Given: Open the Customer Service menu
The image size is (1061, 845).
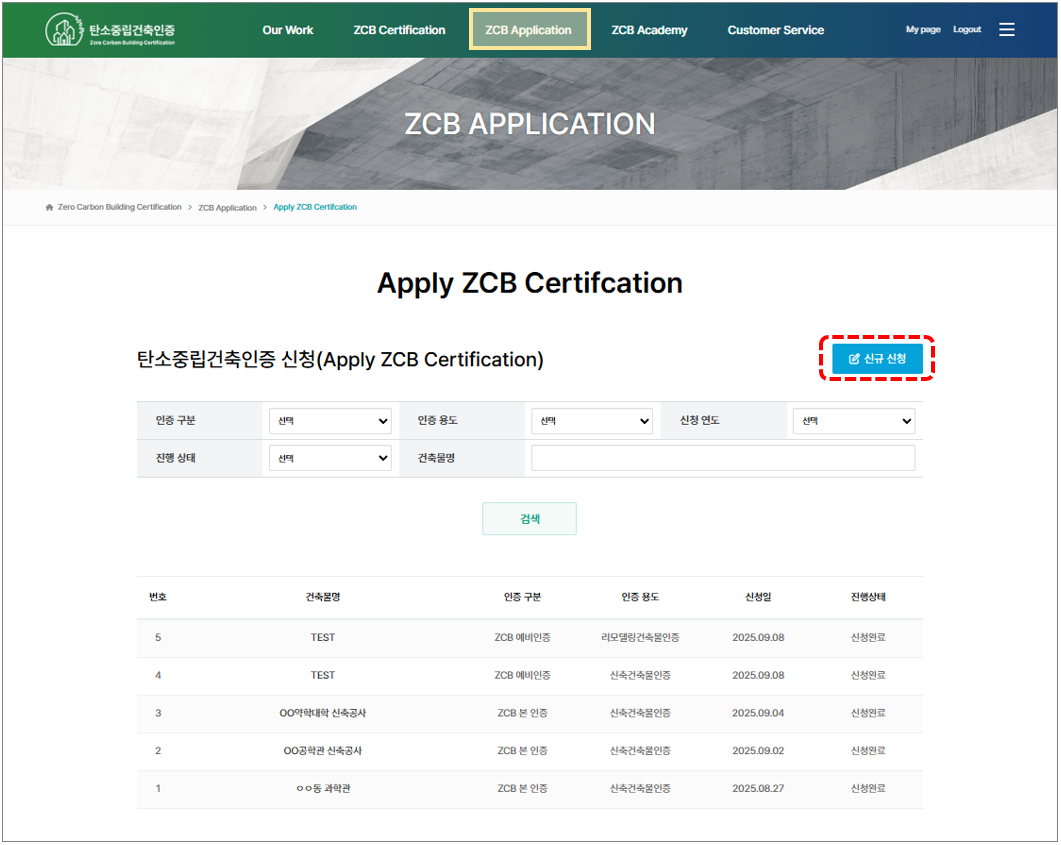Looking at the screenshot, I should point(776,30).
